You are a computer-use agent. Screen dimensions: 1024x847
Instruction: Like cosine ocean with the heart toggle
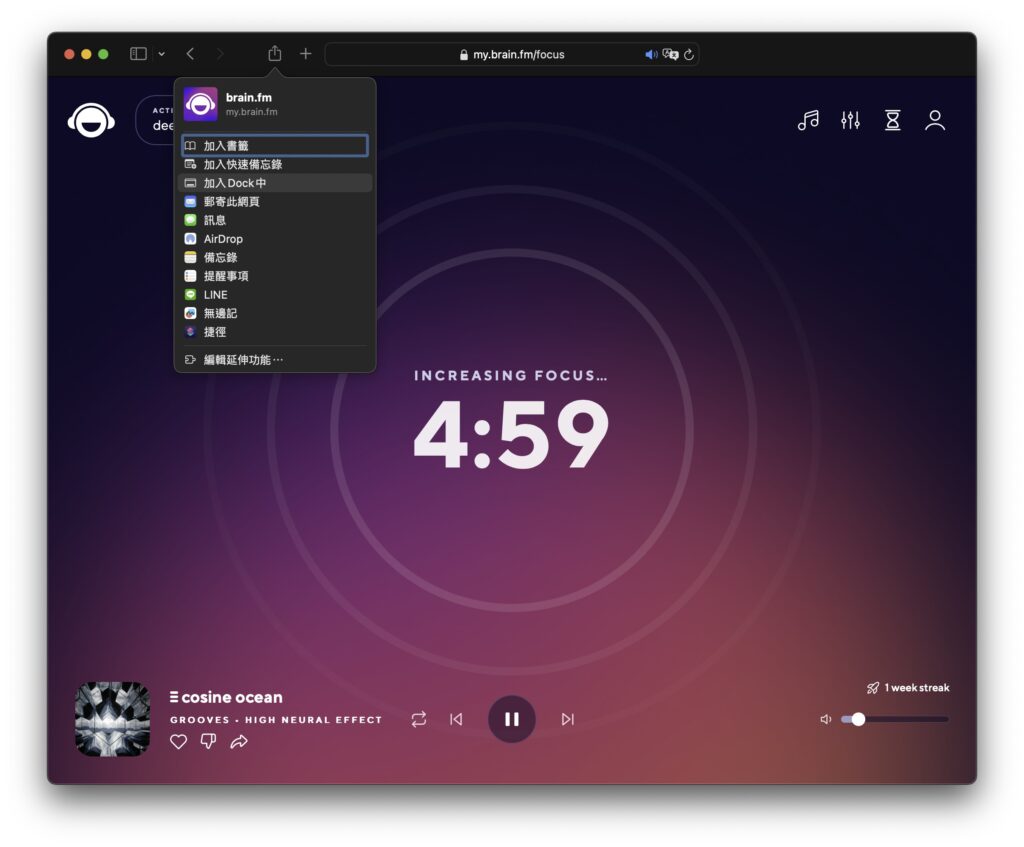pyautogui.click(x=178, y=742)
